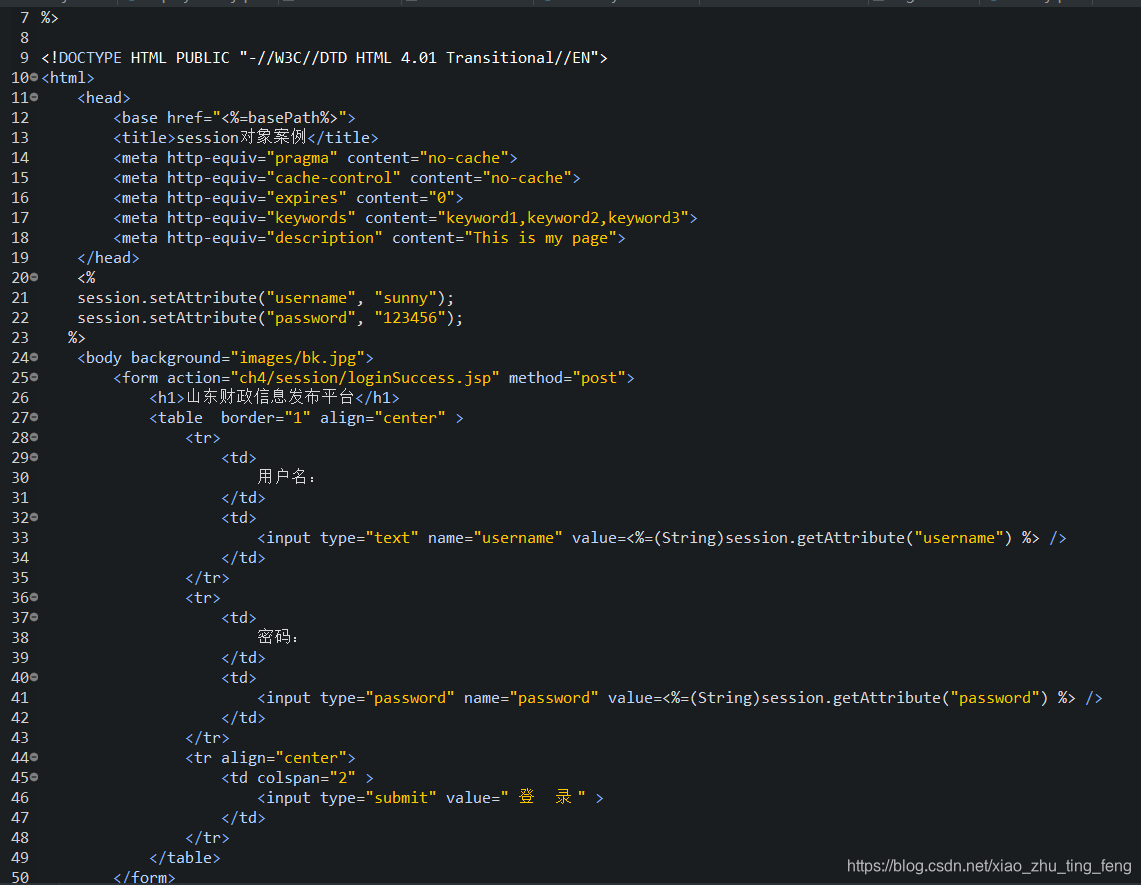
Task: Click getAttribute("username") on line 33
Action: point(905,538)
